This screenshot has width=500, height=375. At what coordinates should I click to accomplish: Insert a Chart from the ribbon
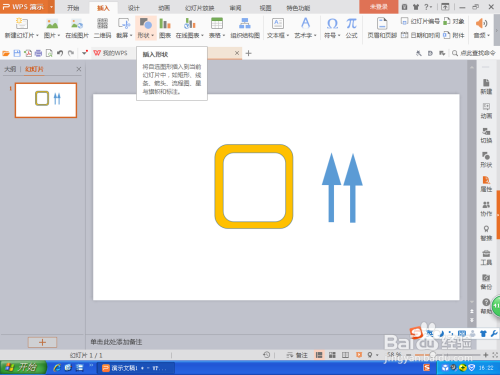click(x=165, y=24)
